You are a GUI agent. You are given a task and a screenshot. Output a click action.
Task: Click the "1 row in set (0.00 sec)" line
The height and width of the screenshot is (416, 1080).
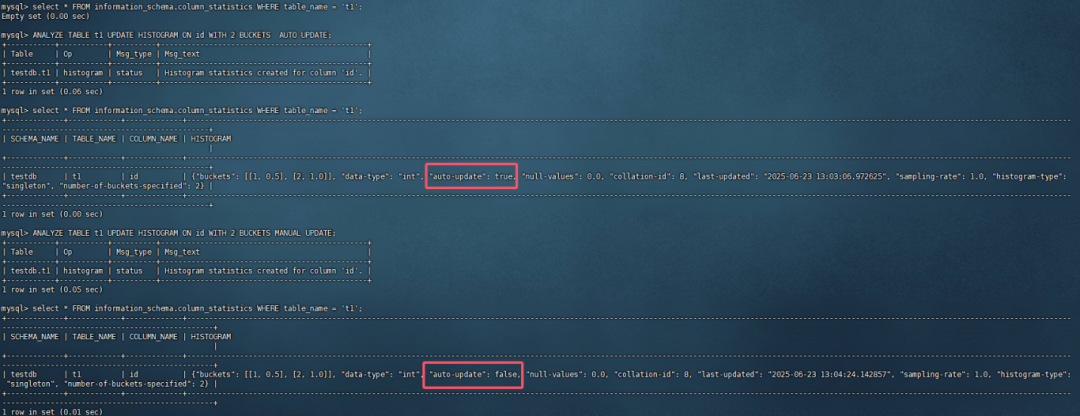pyautogui.click(x=52, y=214)
